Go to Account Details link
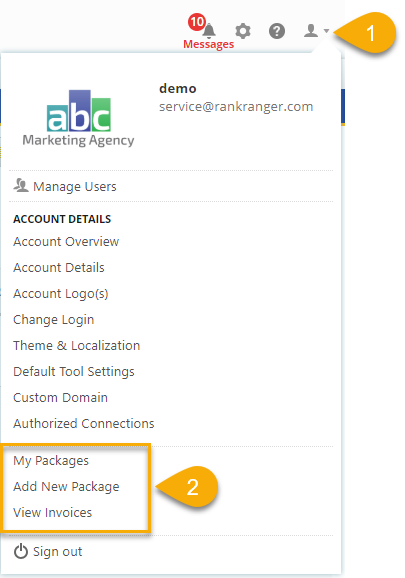Viewport: 405px width, 578px height. (59, 268)
